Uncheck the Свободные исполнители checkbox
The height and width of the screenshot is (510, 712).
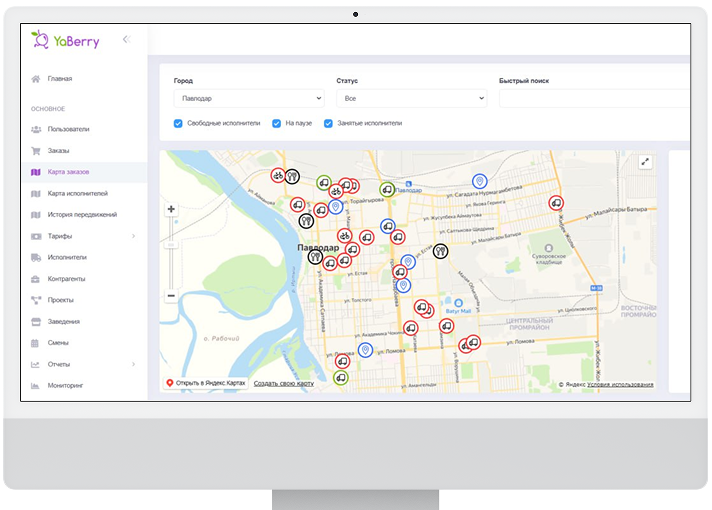178,123
